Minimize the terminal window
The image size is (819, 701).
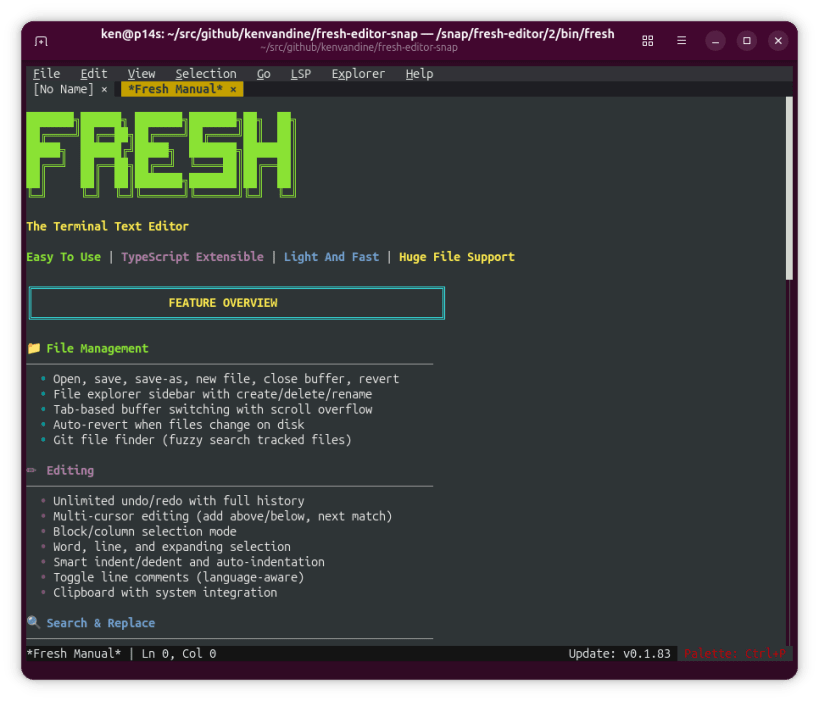tap(715, 41)
